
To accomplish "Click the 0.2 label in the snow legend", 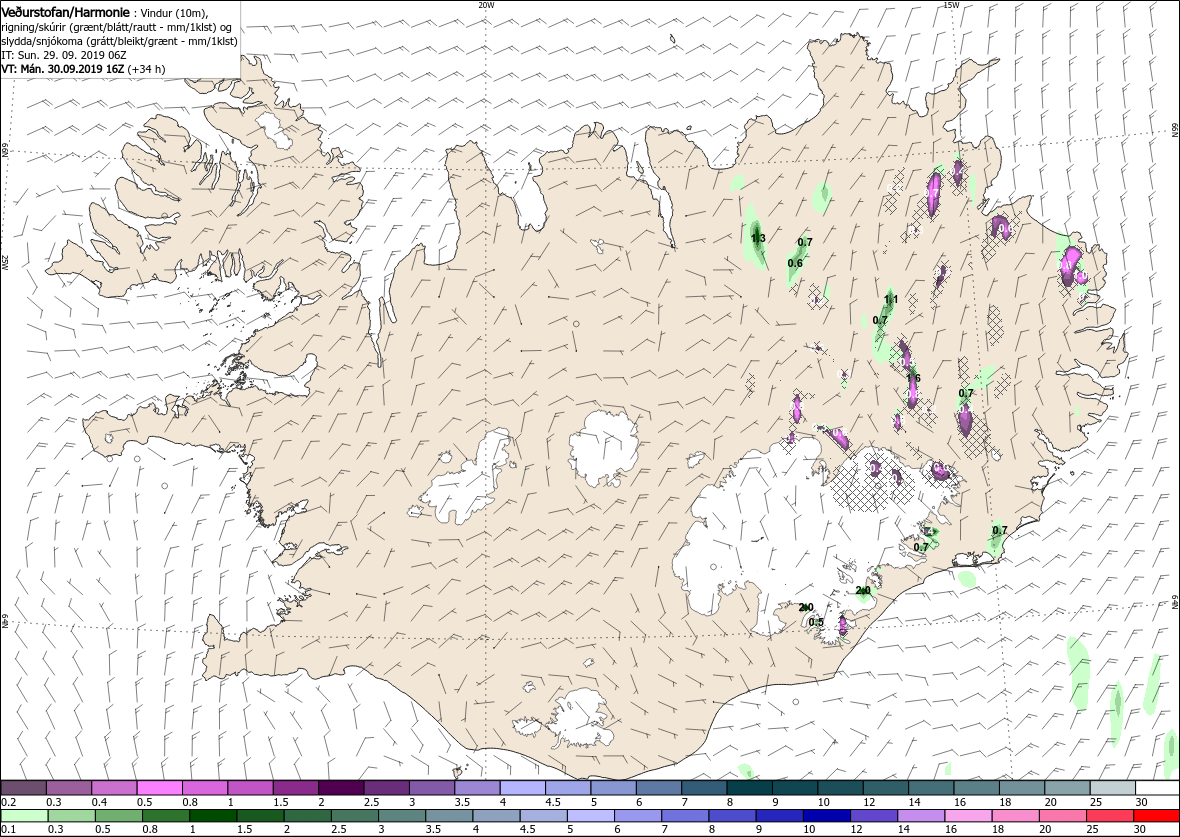I will pyautogui.click(x=8, y=802).
